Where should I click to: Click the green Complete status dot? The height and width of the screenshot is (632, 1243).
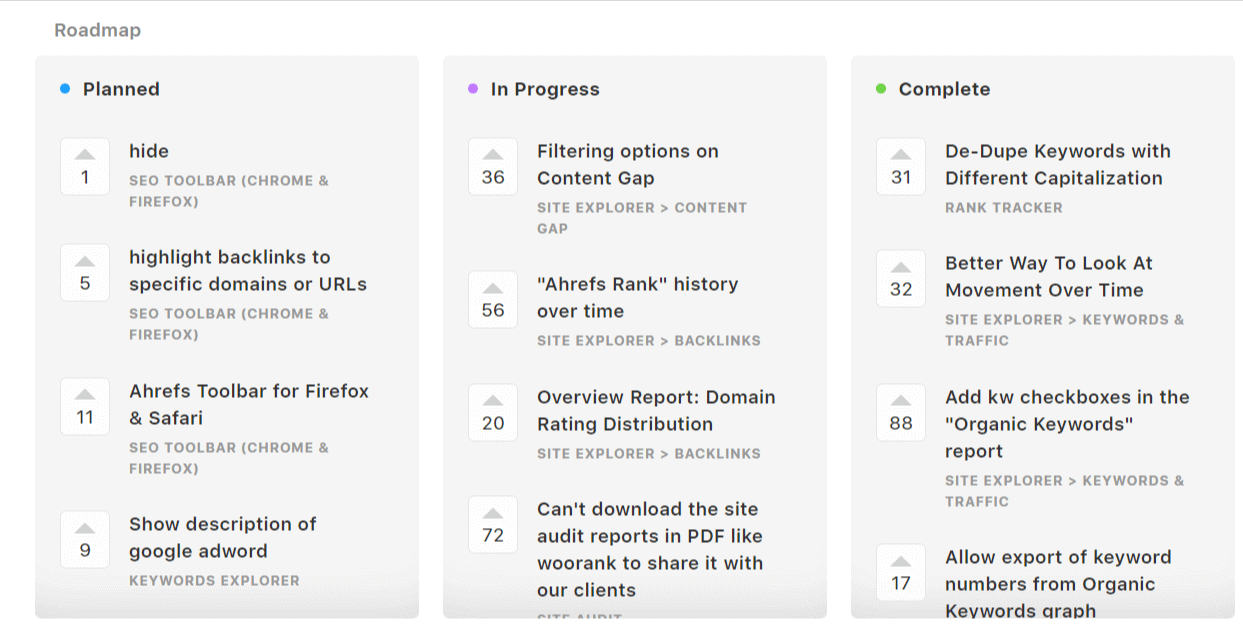881,89
